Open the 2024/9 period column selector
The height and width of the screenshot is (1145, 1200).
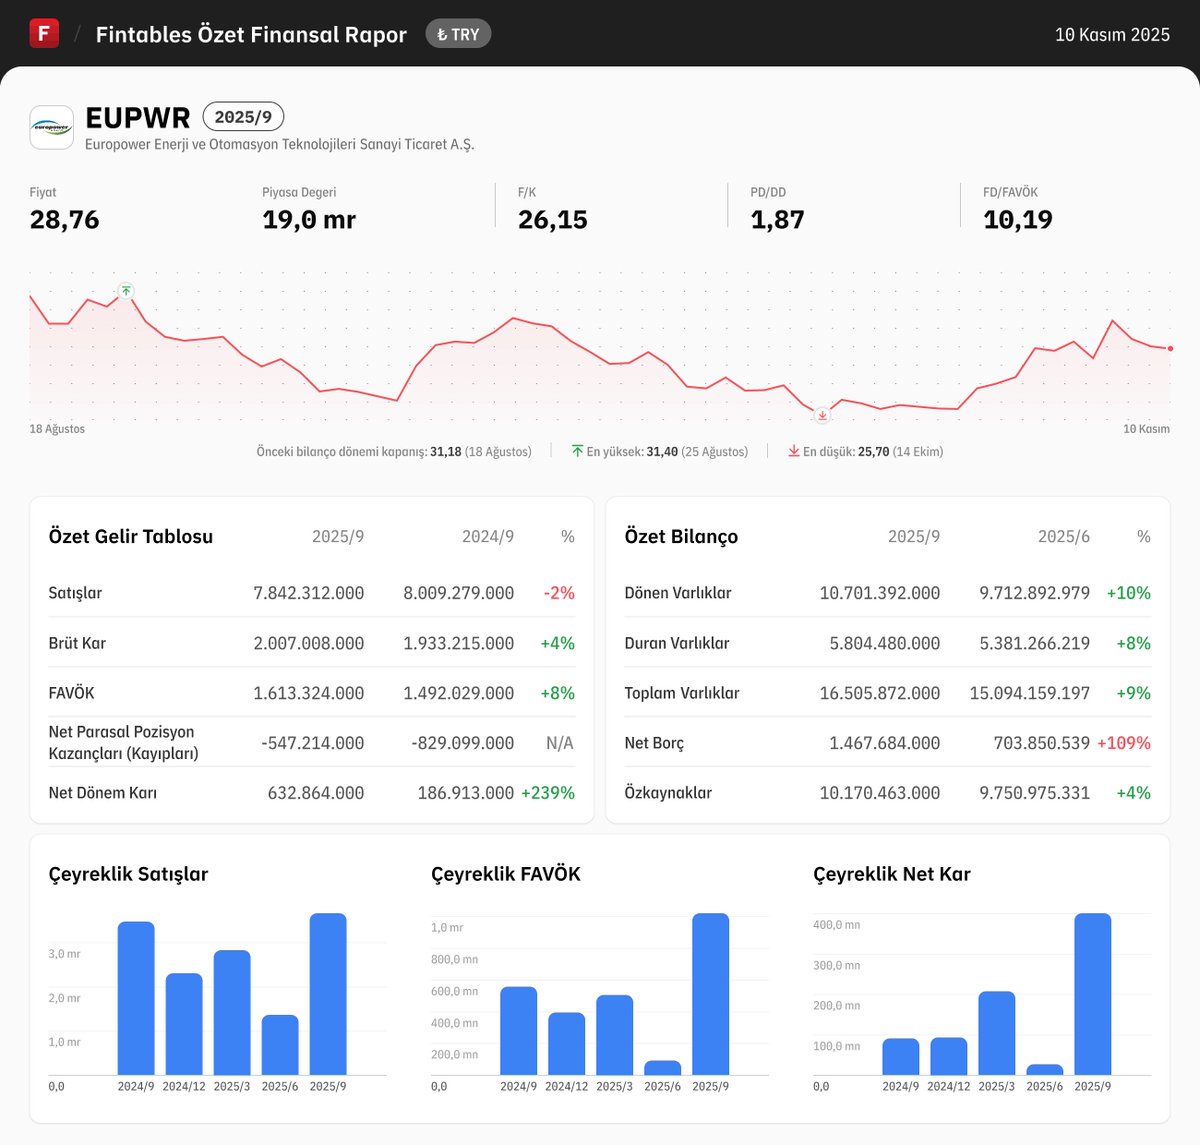click(488, 536)
